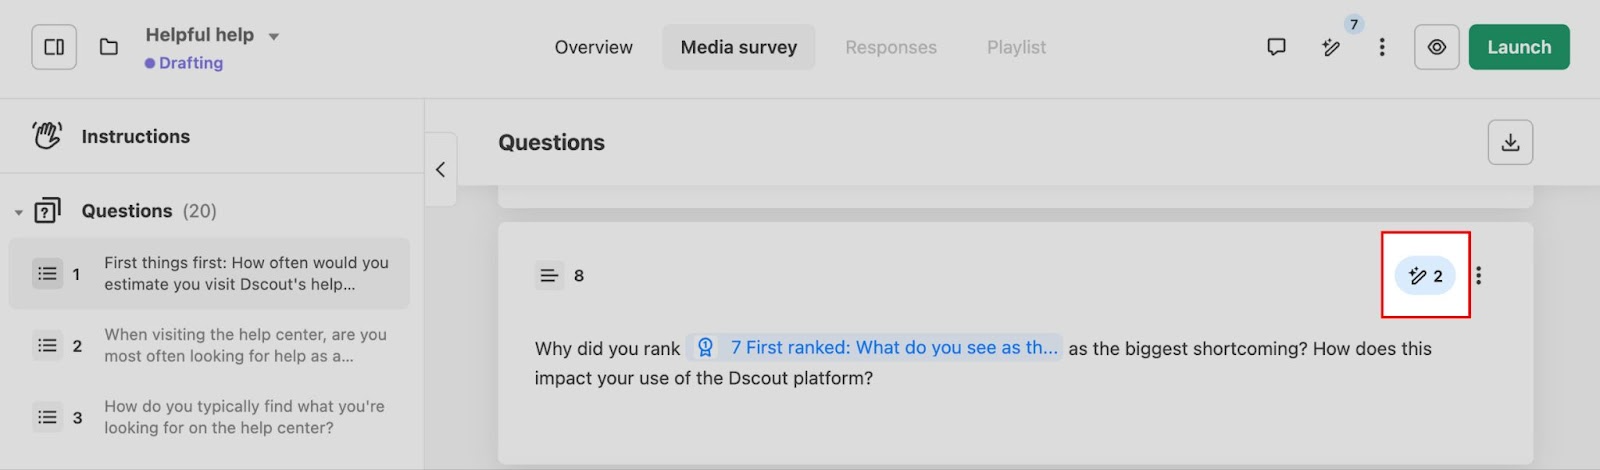Image resolution: width=1600 pixels, height=470 pixels.
Task: Collapse the left sidebar with chevron
Action: (x=440, y=170)
